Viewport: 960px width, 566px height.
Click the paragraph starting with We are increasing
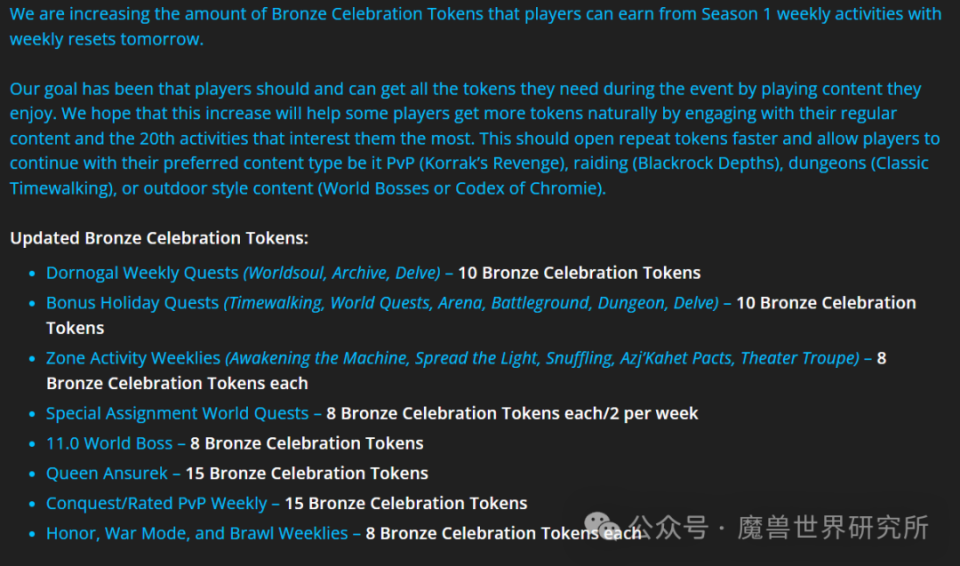(475, 27)
